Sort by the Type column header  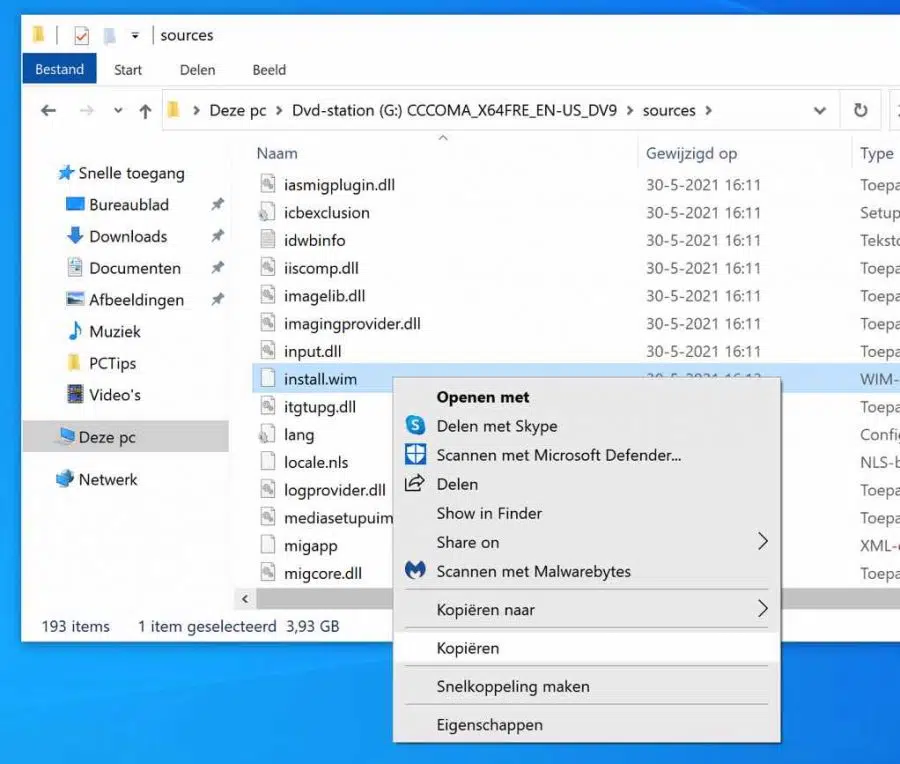[x=876, y=153]
